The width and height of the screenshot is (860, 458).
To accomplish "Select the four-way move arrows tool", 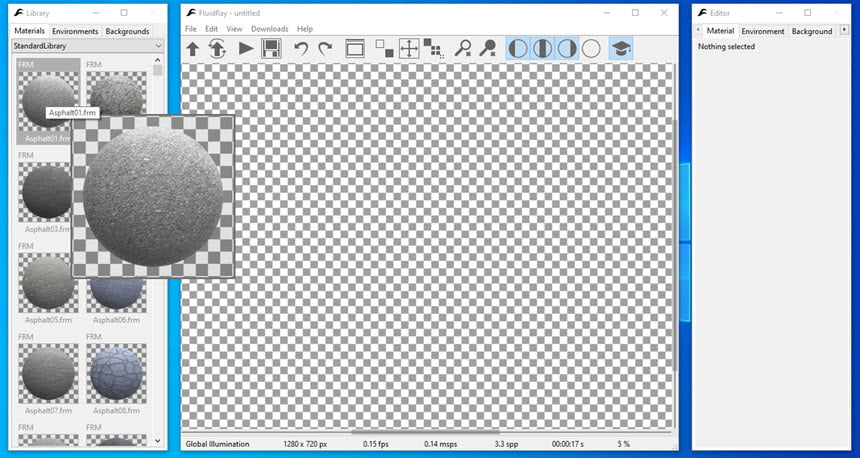I will click(409, 49).
